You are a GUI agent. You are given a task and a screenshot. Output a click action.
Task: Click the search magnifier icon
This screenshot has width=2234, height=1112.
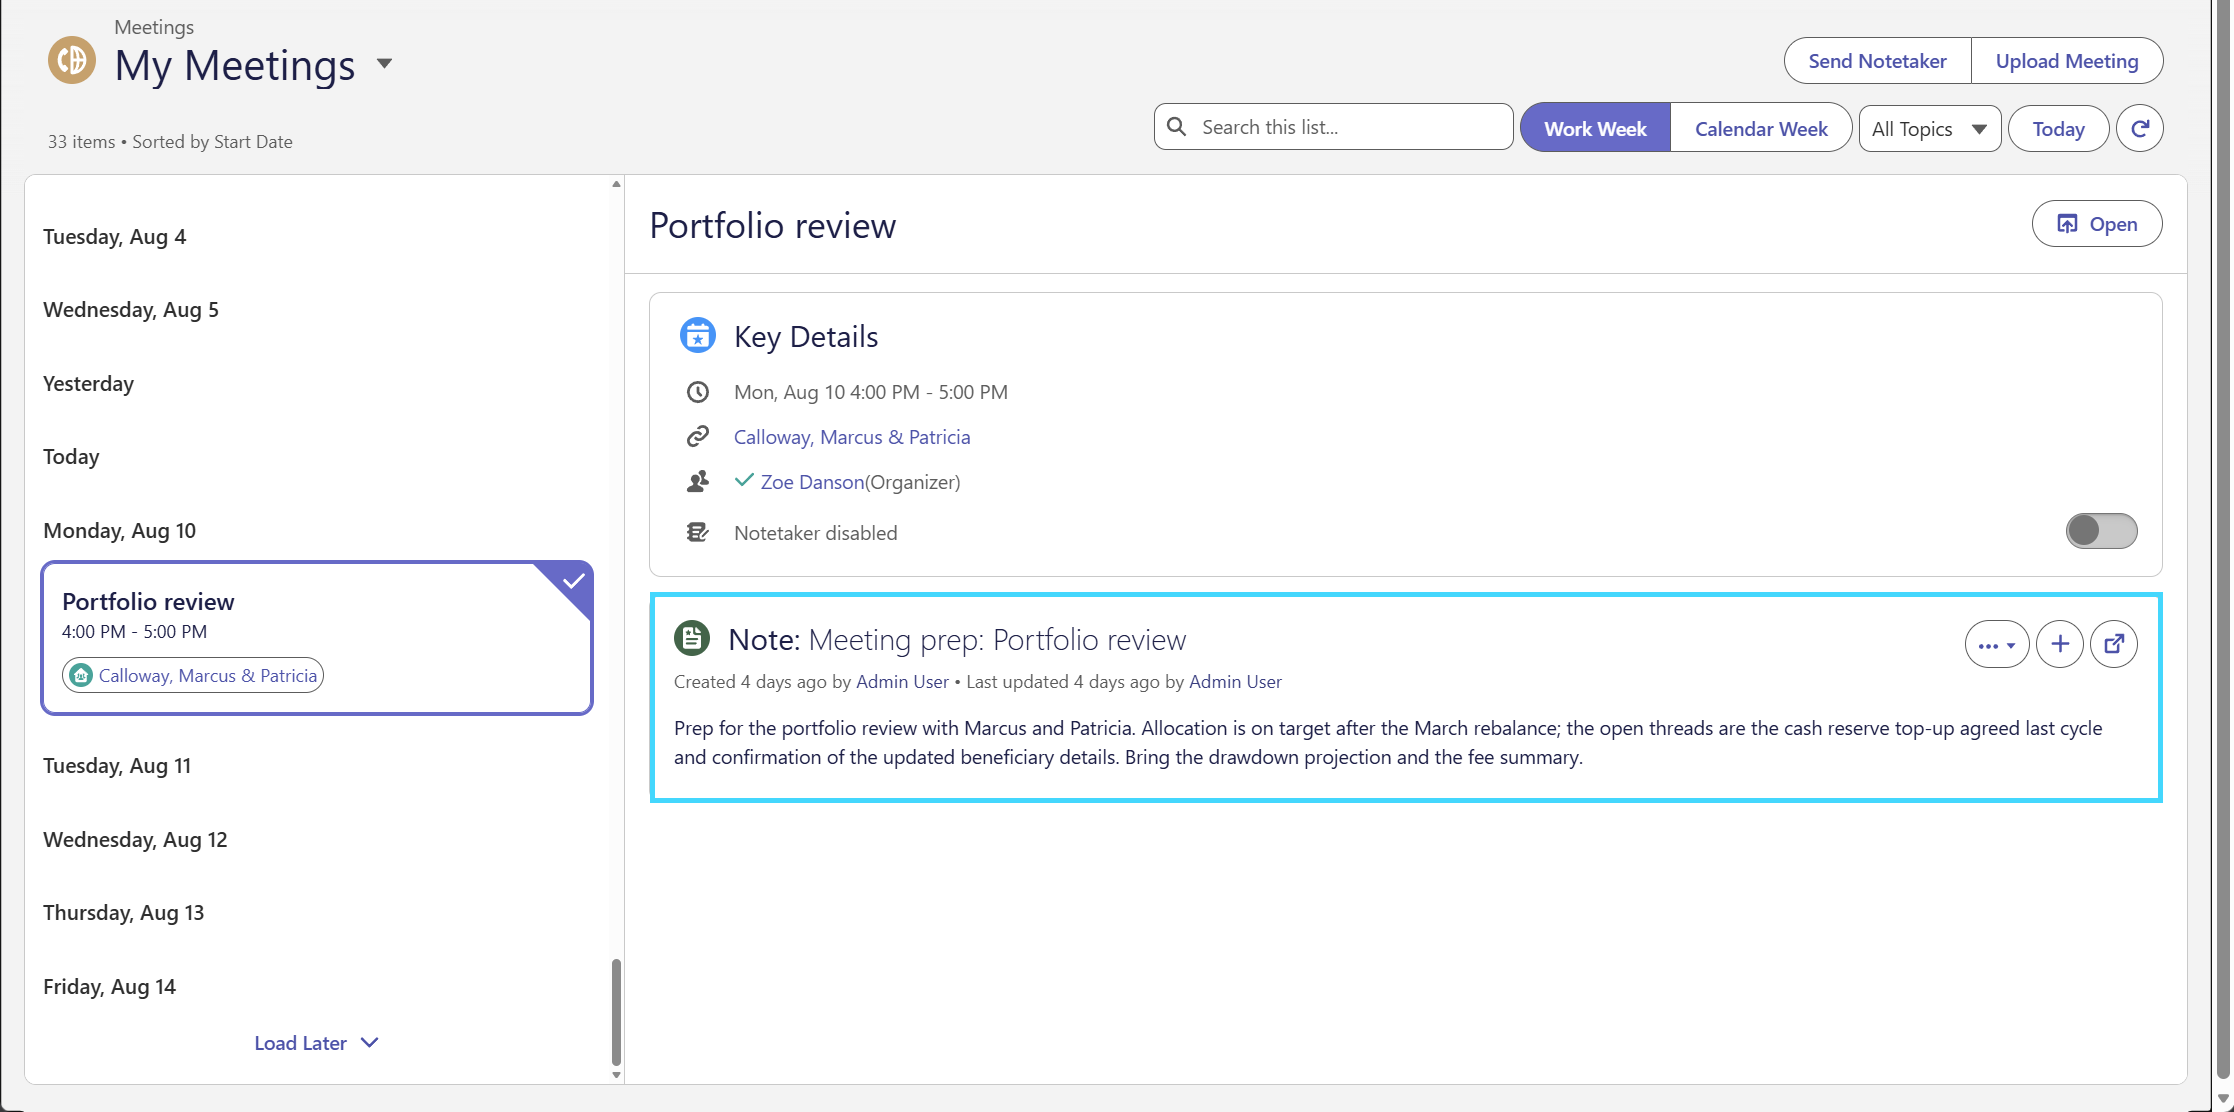pyautogui.click(x=1177, y=127)
